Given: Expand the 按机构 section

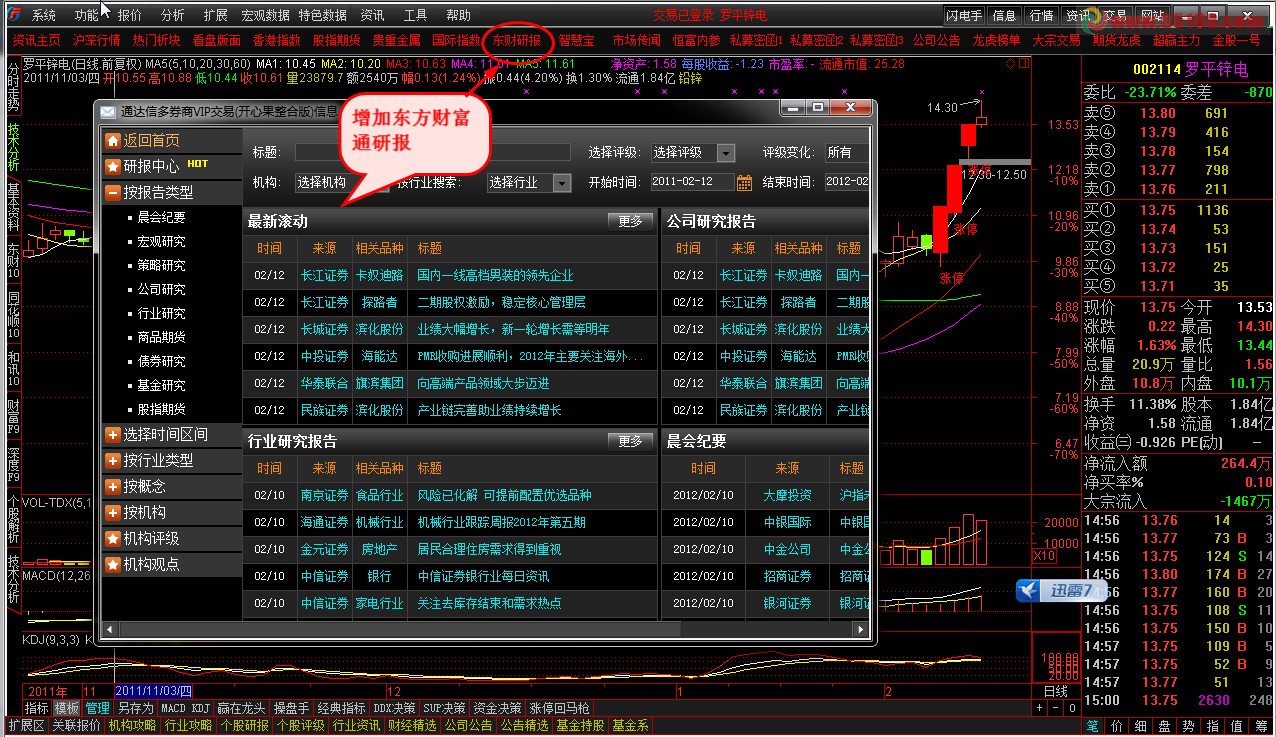Looking at the screenshot, I should tap(112, 512).
